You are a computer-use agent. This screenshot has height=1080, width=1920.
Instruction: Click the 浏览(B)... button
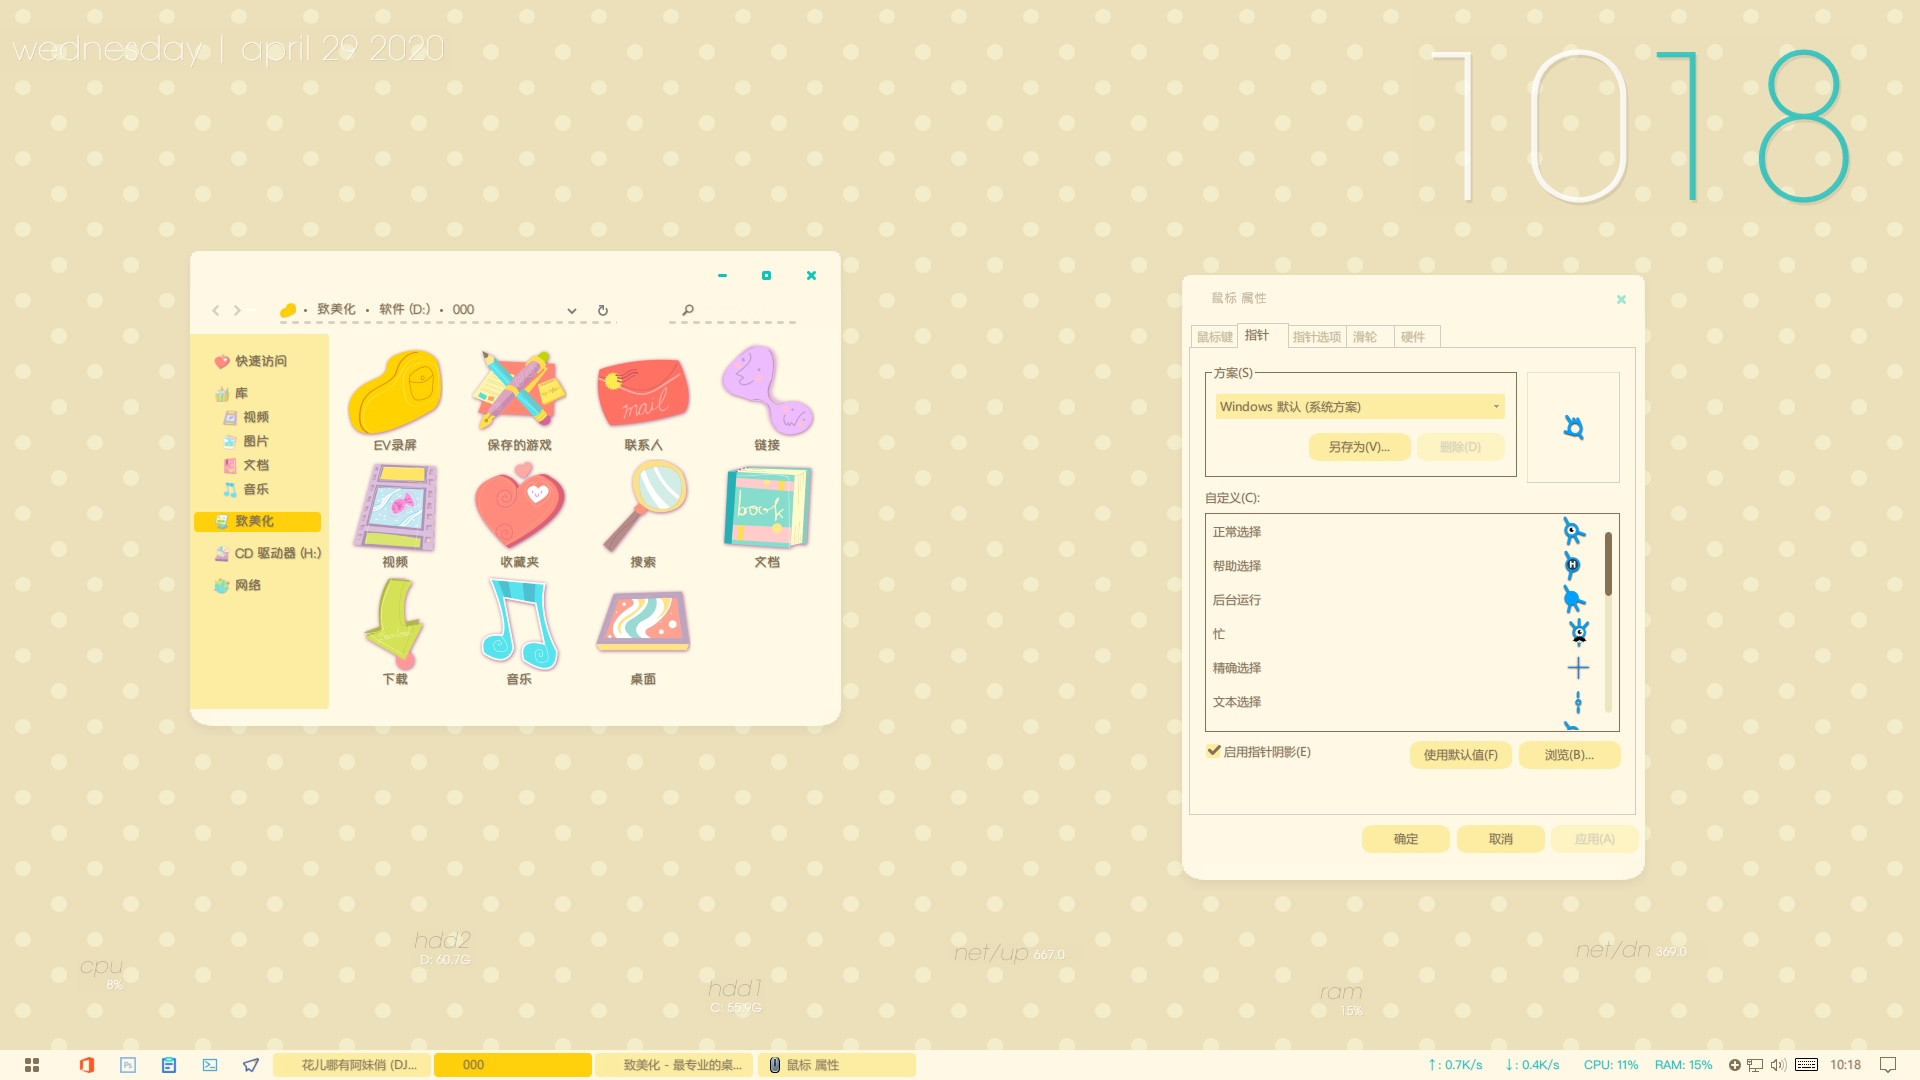coord(1569,755)
